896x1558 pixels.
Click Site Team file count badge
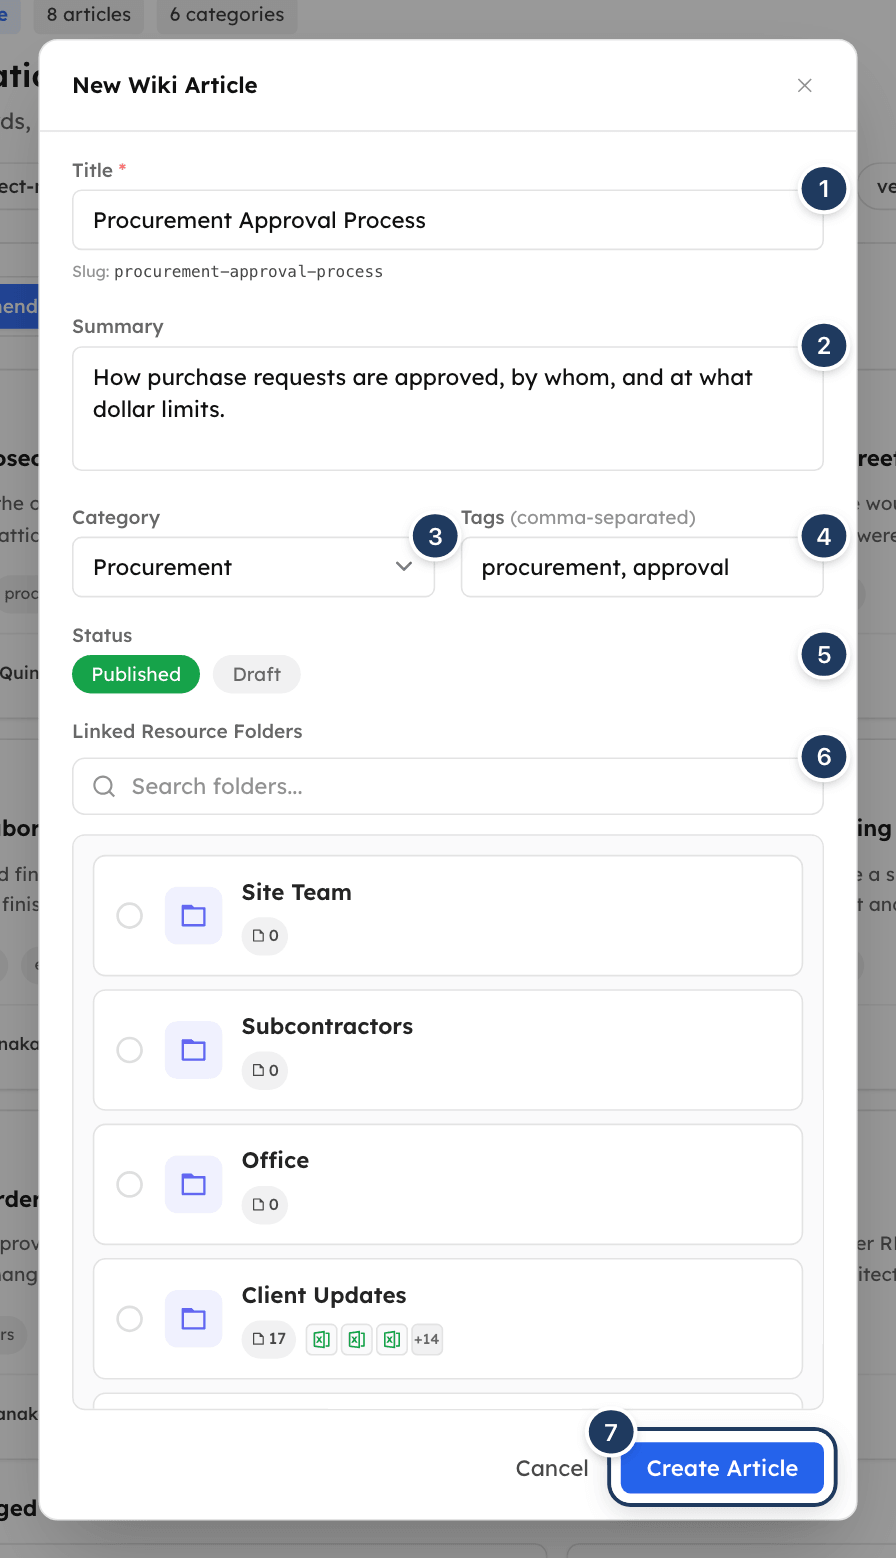[265, 936]
